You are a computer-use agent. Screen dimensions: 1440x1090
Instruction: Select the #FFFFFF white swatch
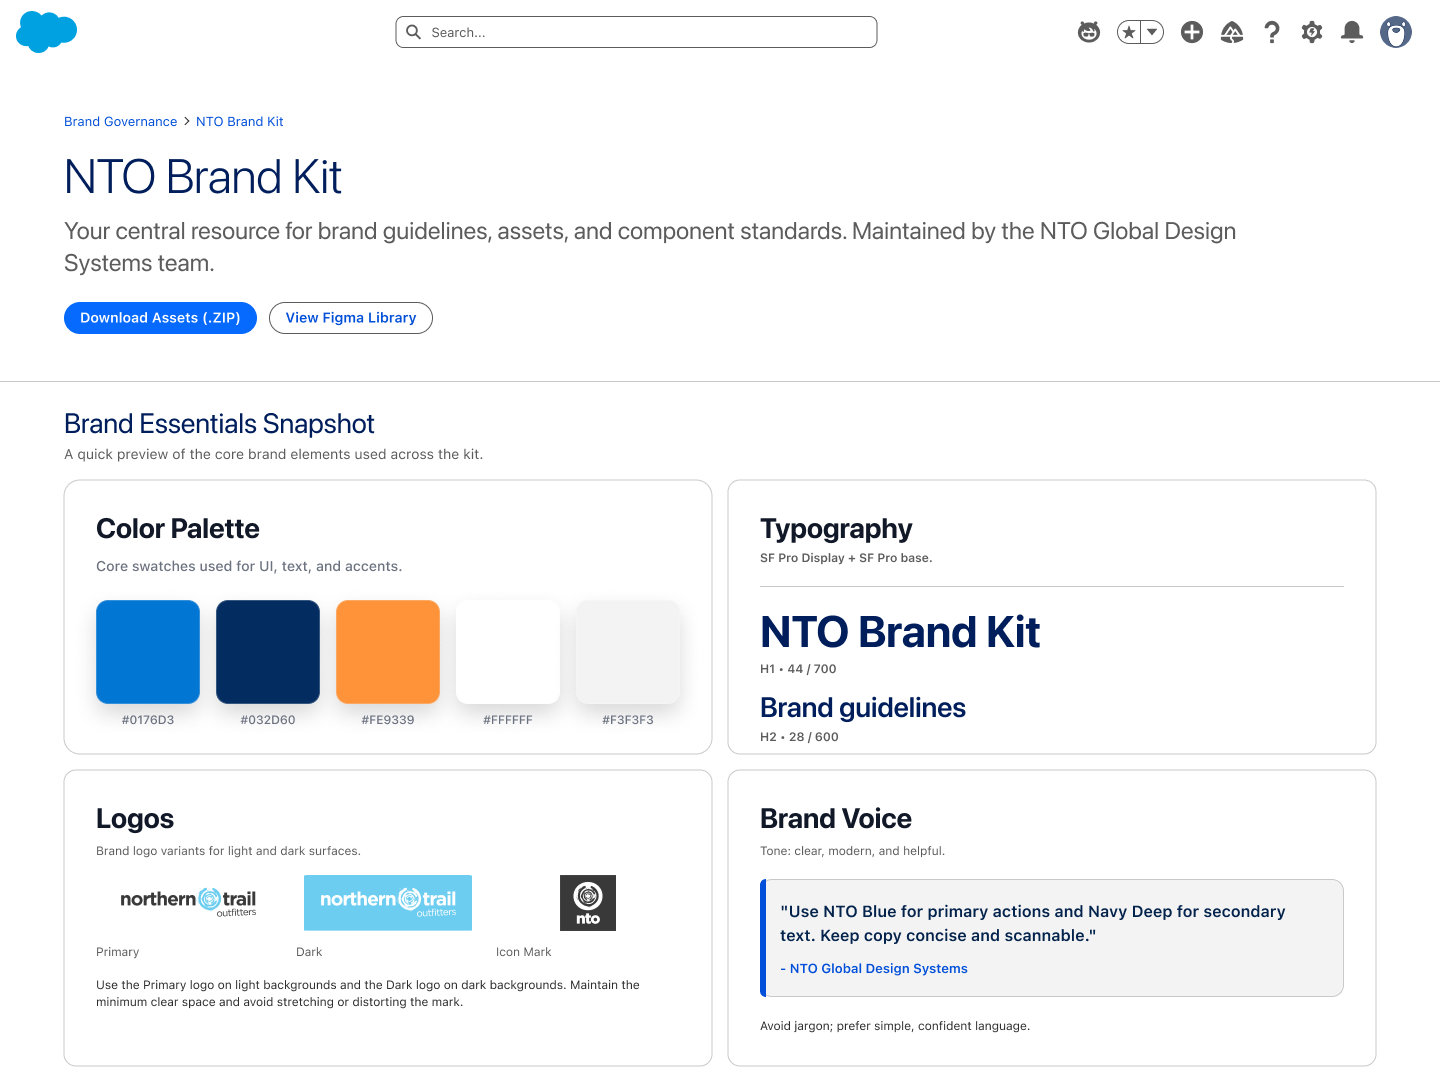pyautogui.click(x=508, y=652)
